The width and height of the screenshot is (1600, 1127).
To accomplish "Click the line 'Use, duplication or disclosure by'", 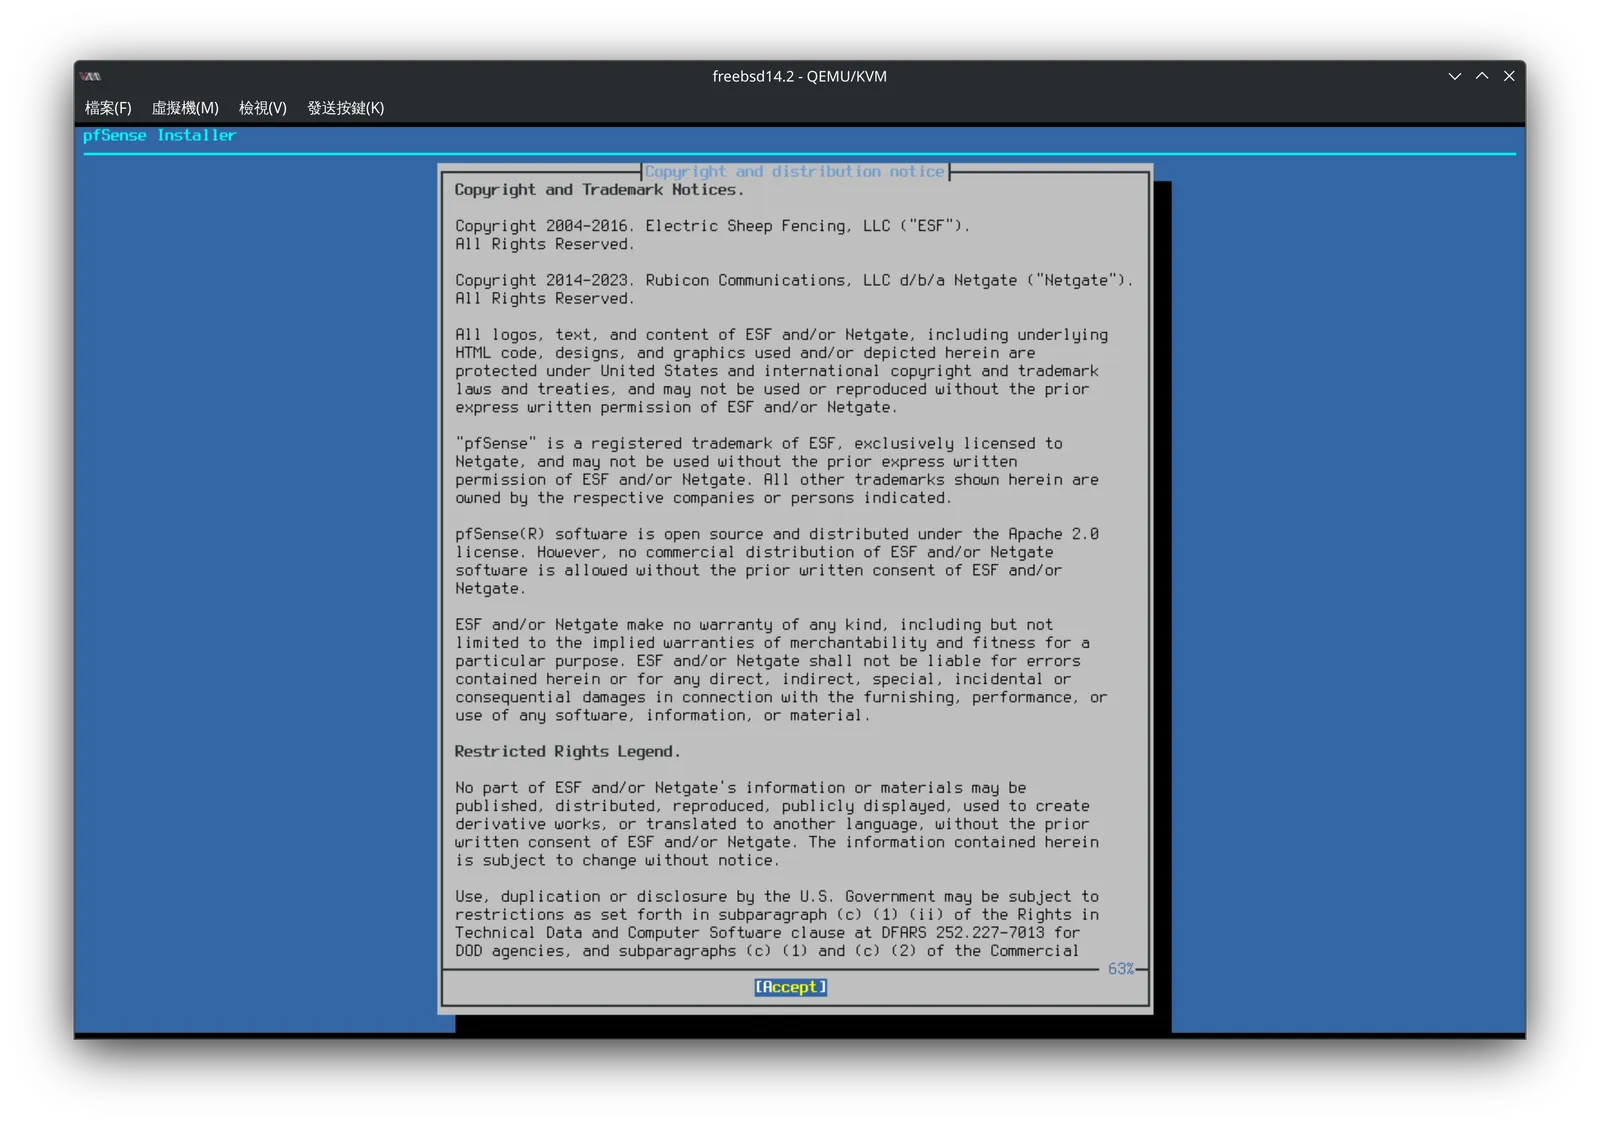I will [x=776, y=897].
